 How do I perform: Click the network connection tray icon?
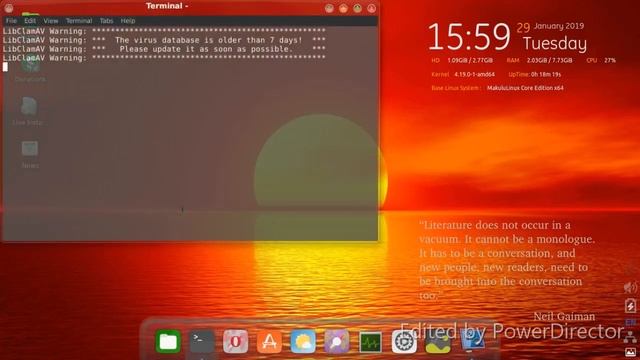[630, 336]
